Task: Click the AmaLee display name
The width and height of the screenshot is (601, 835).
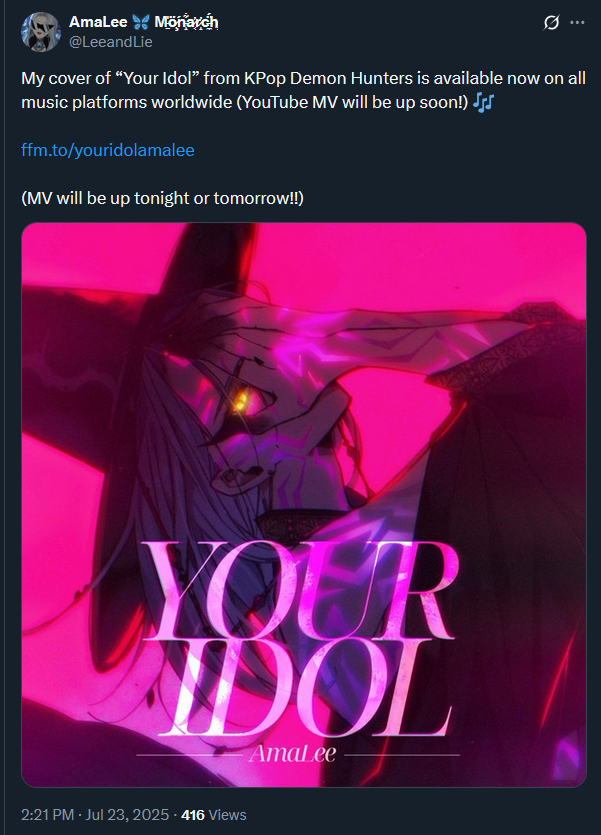Action: 98,22
